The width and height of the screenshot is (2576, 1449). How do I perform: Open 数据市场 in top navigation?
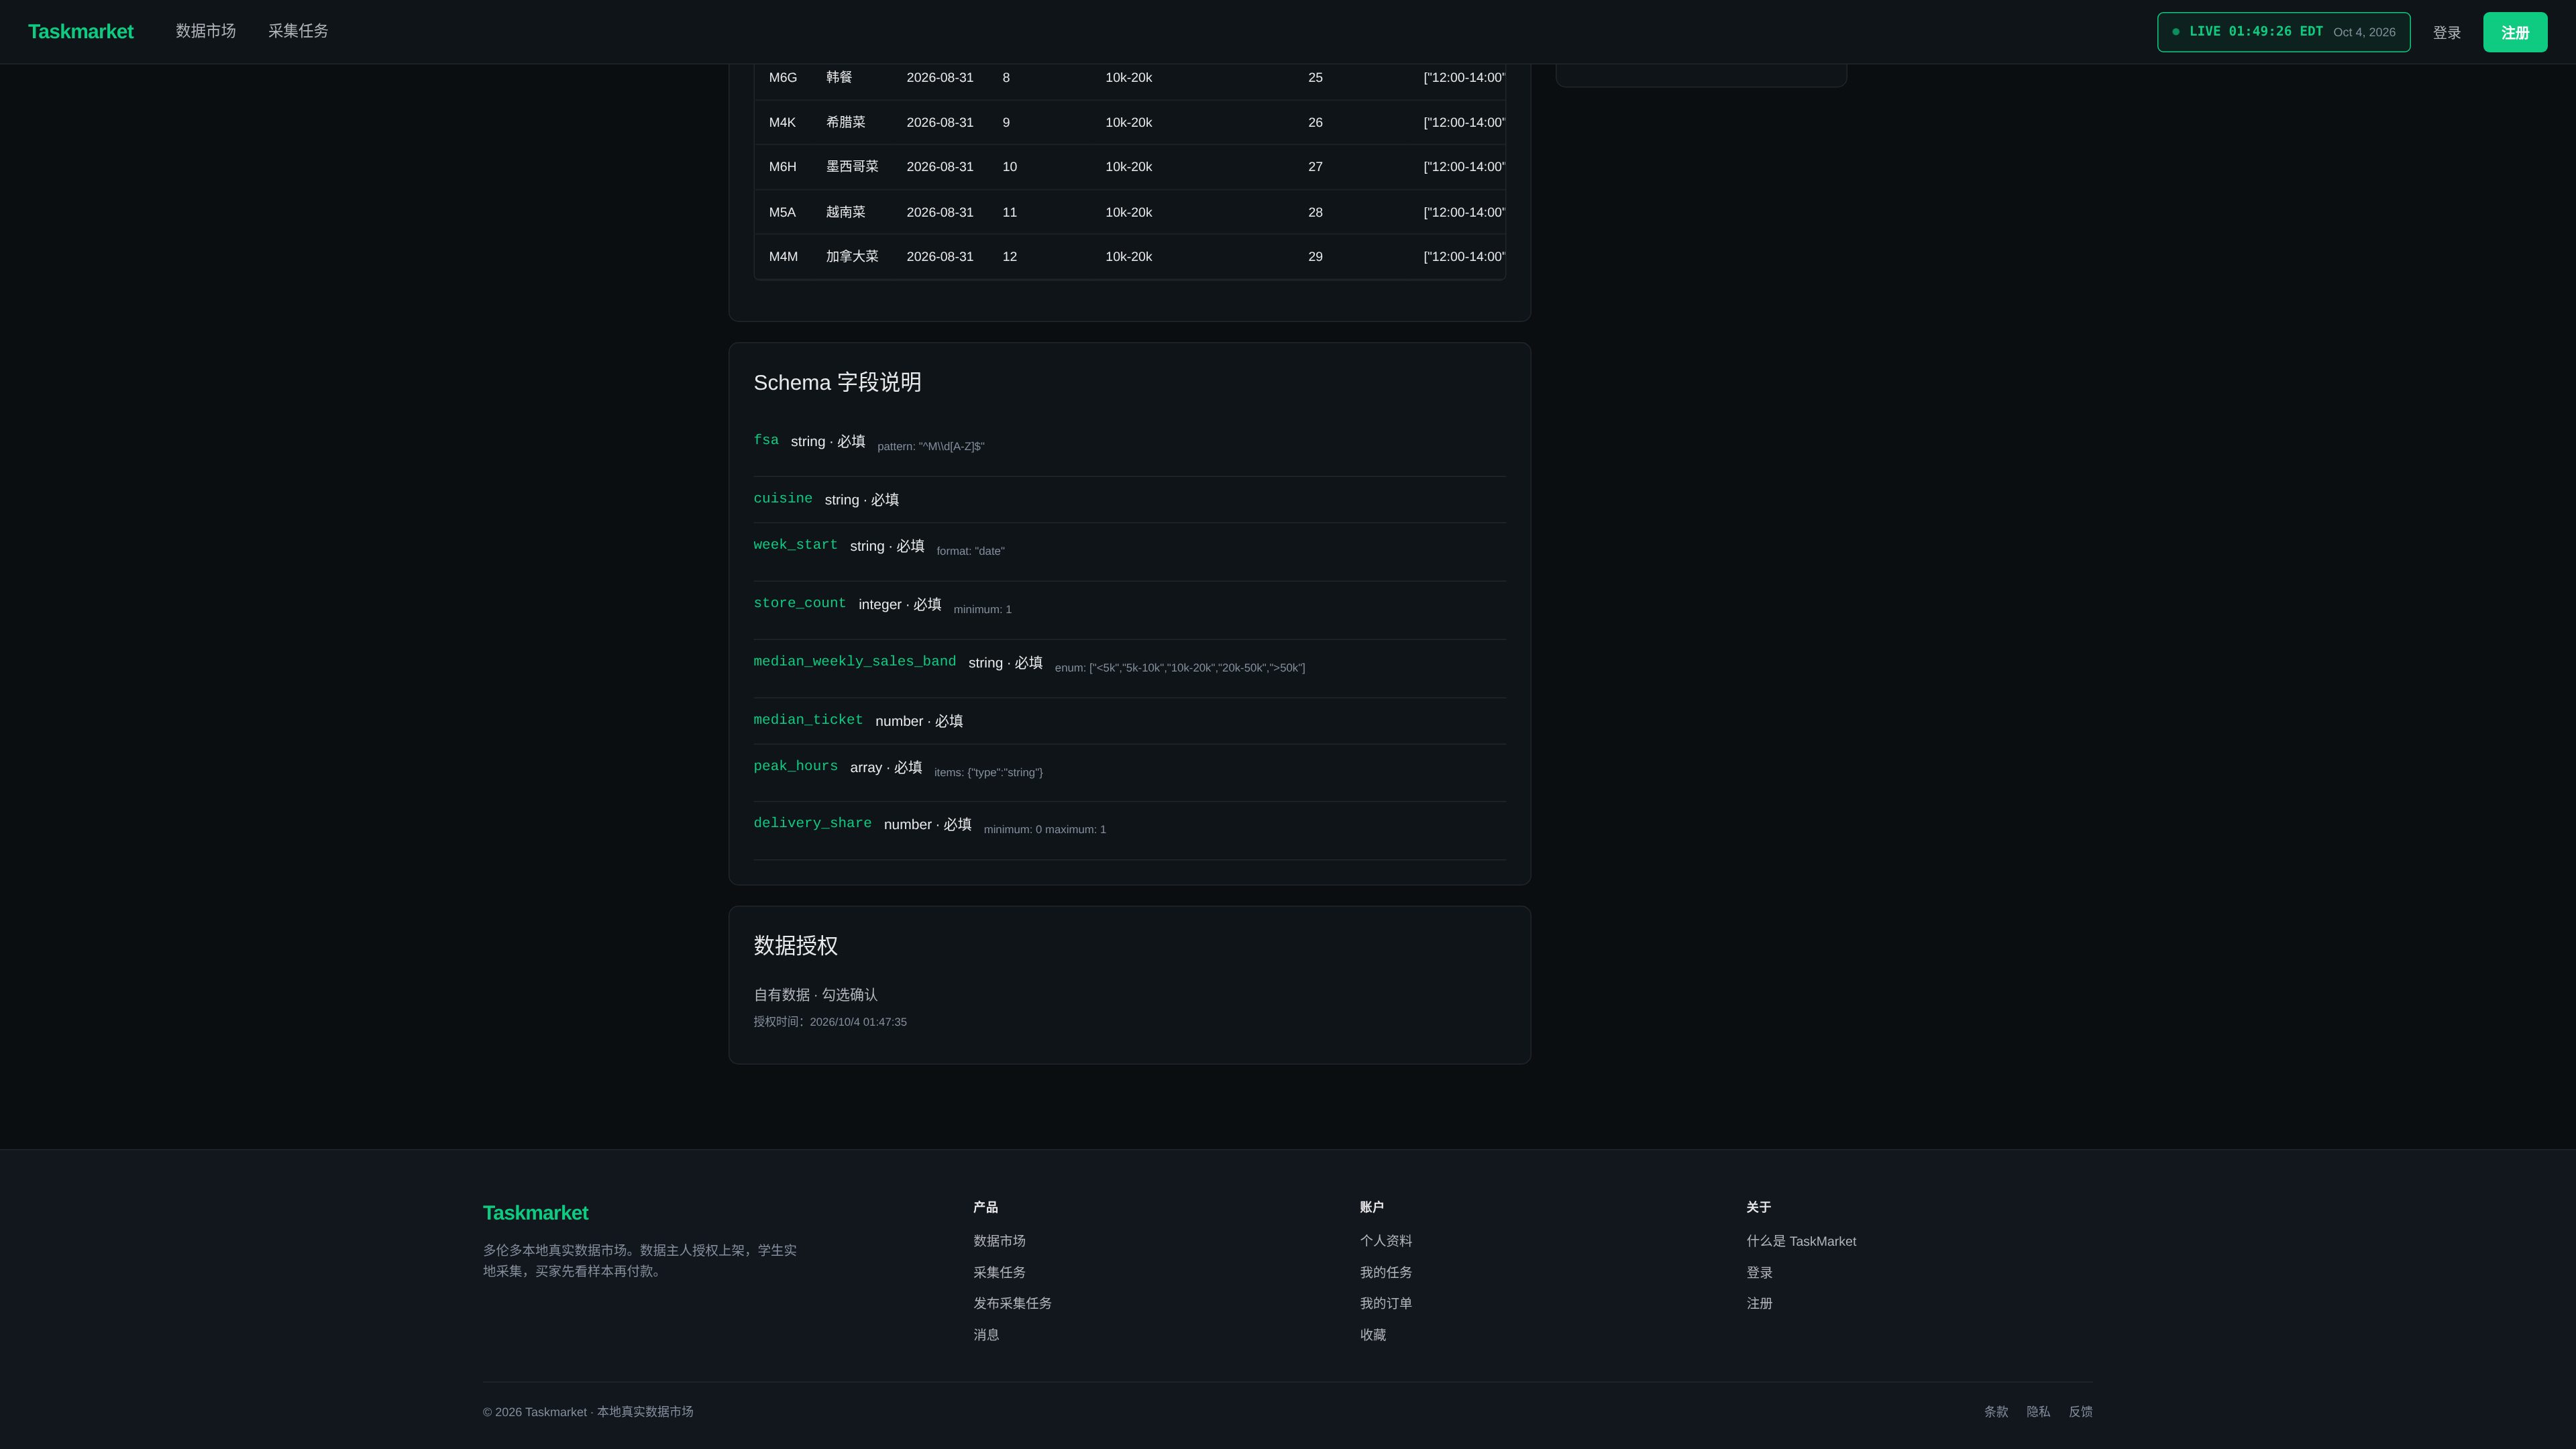pyautogui.click(x=206, y=31)
